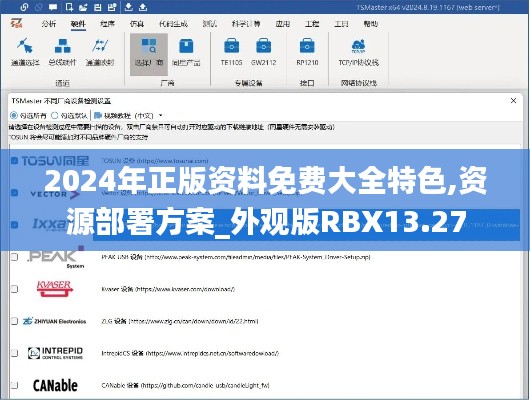
Task: Open the 通道选择 channel selection tool
Action: pyautogui.click(x=25, y=52)
